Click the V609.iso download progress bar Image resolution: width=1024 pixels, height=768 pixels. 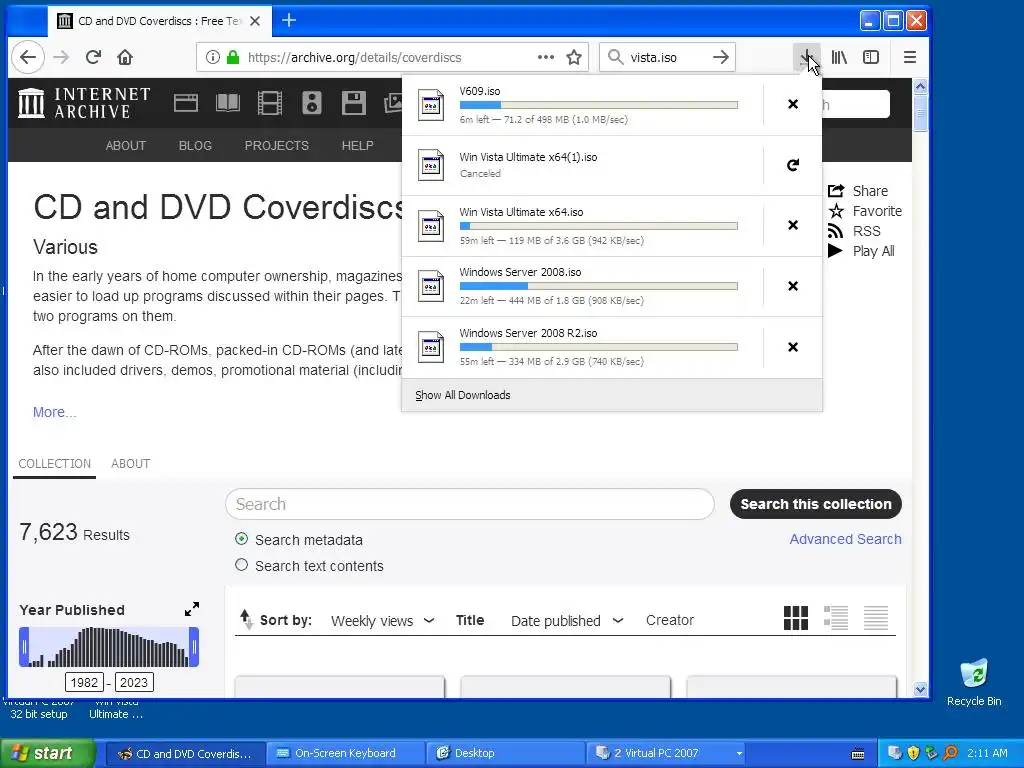[x=598, y=105]
